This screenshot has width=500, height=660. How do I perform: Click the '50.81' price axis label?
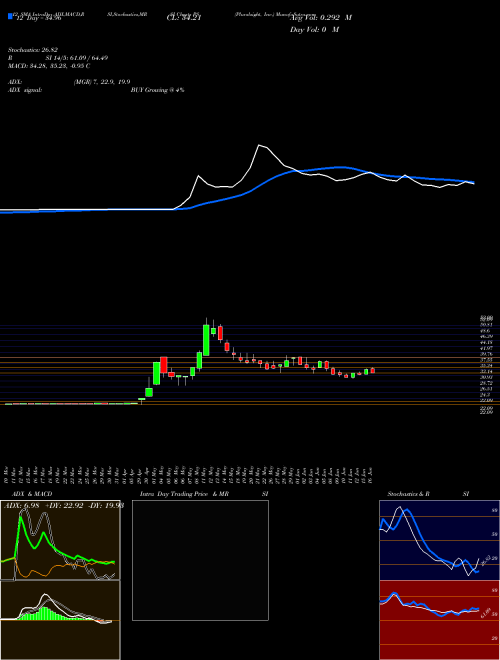click(x=486, y=325)
